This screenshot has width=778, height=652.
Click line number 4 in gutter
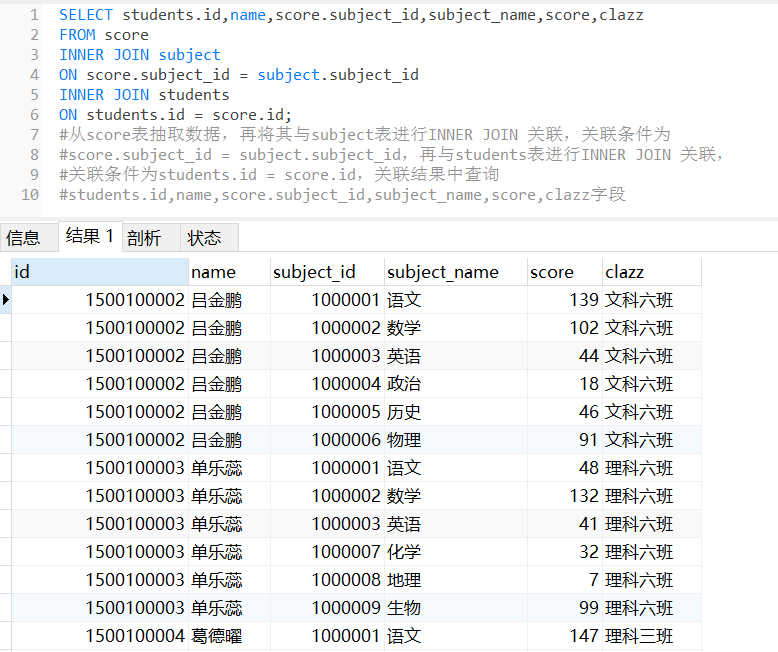pyautogui.click(x=34, y=74)
